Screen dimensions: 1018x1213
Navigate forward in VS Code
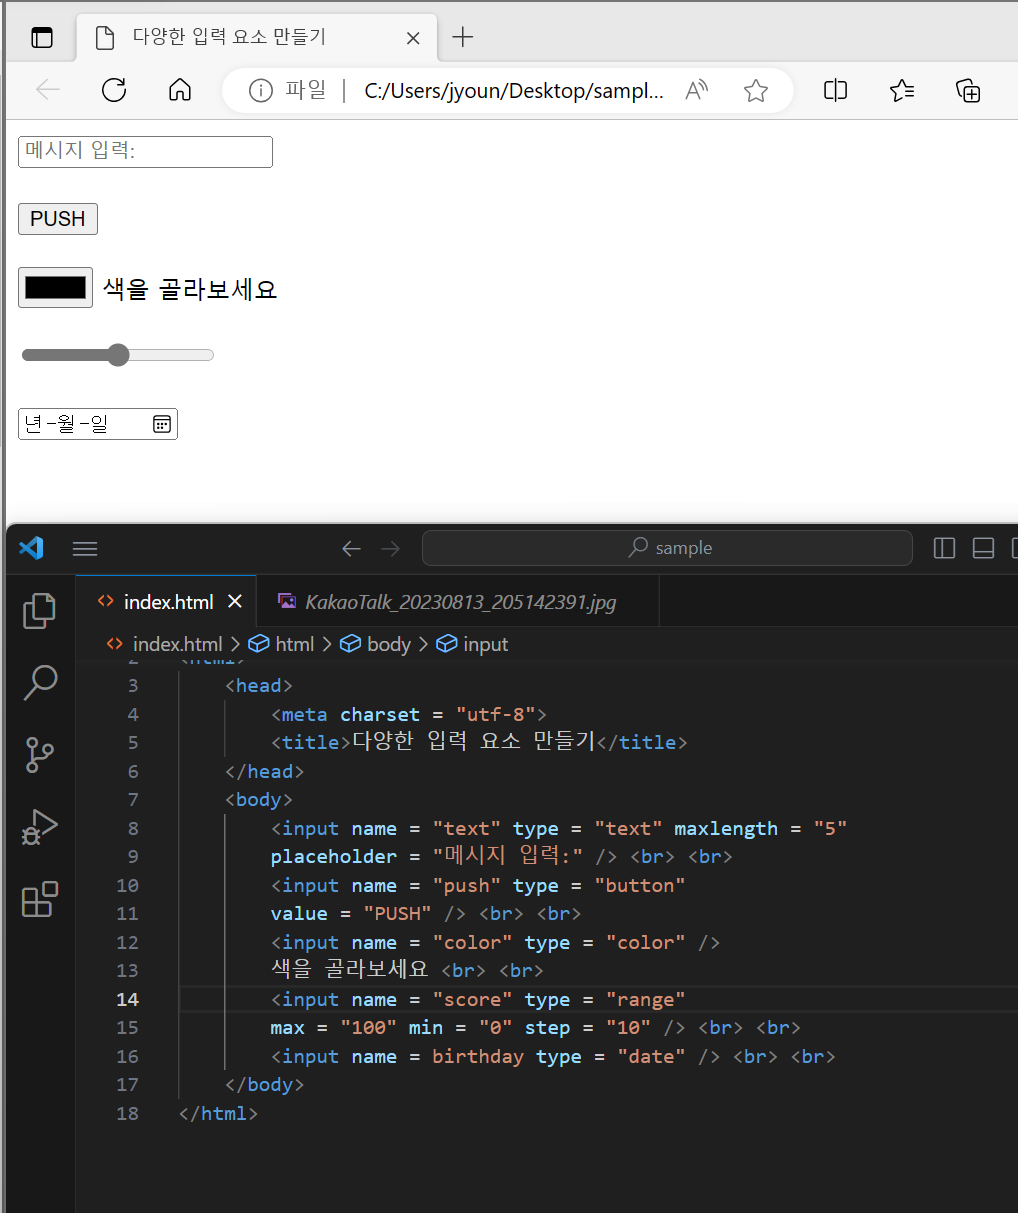click(391, 548)
